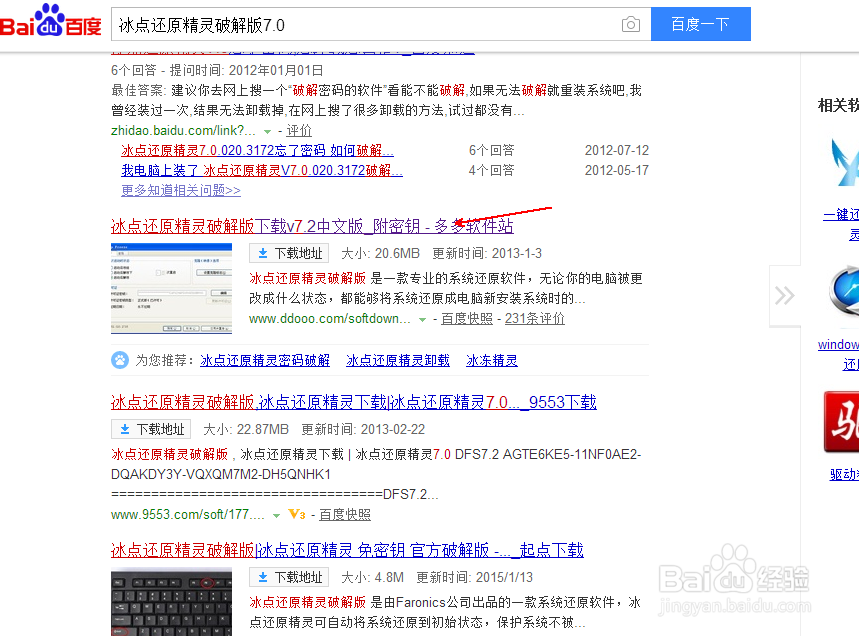Screen dimensions: 859x636
Task: Open windows related software link in sidebar
Action: (x=838, y=345)
